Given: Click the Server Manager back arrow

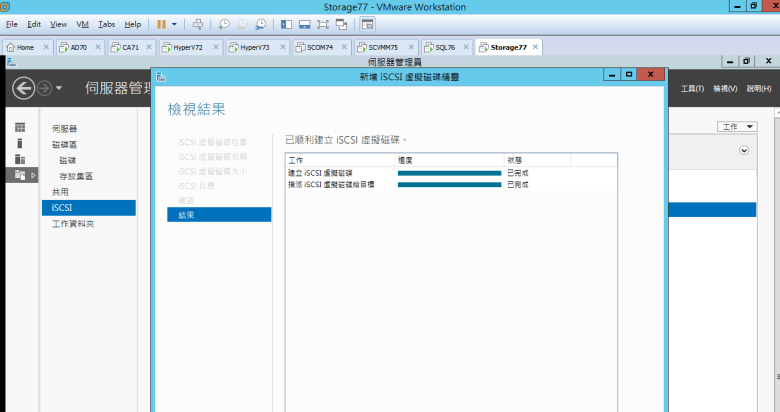Looking at the screenshot, I should pos(23,88).
